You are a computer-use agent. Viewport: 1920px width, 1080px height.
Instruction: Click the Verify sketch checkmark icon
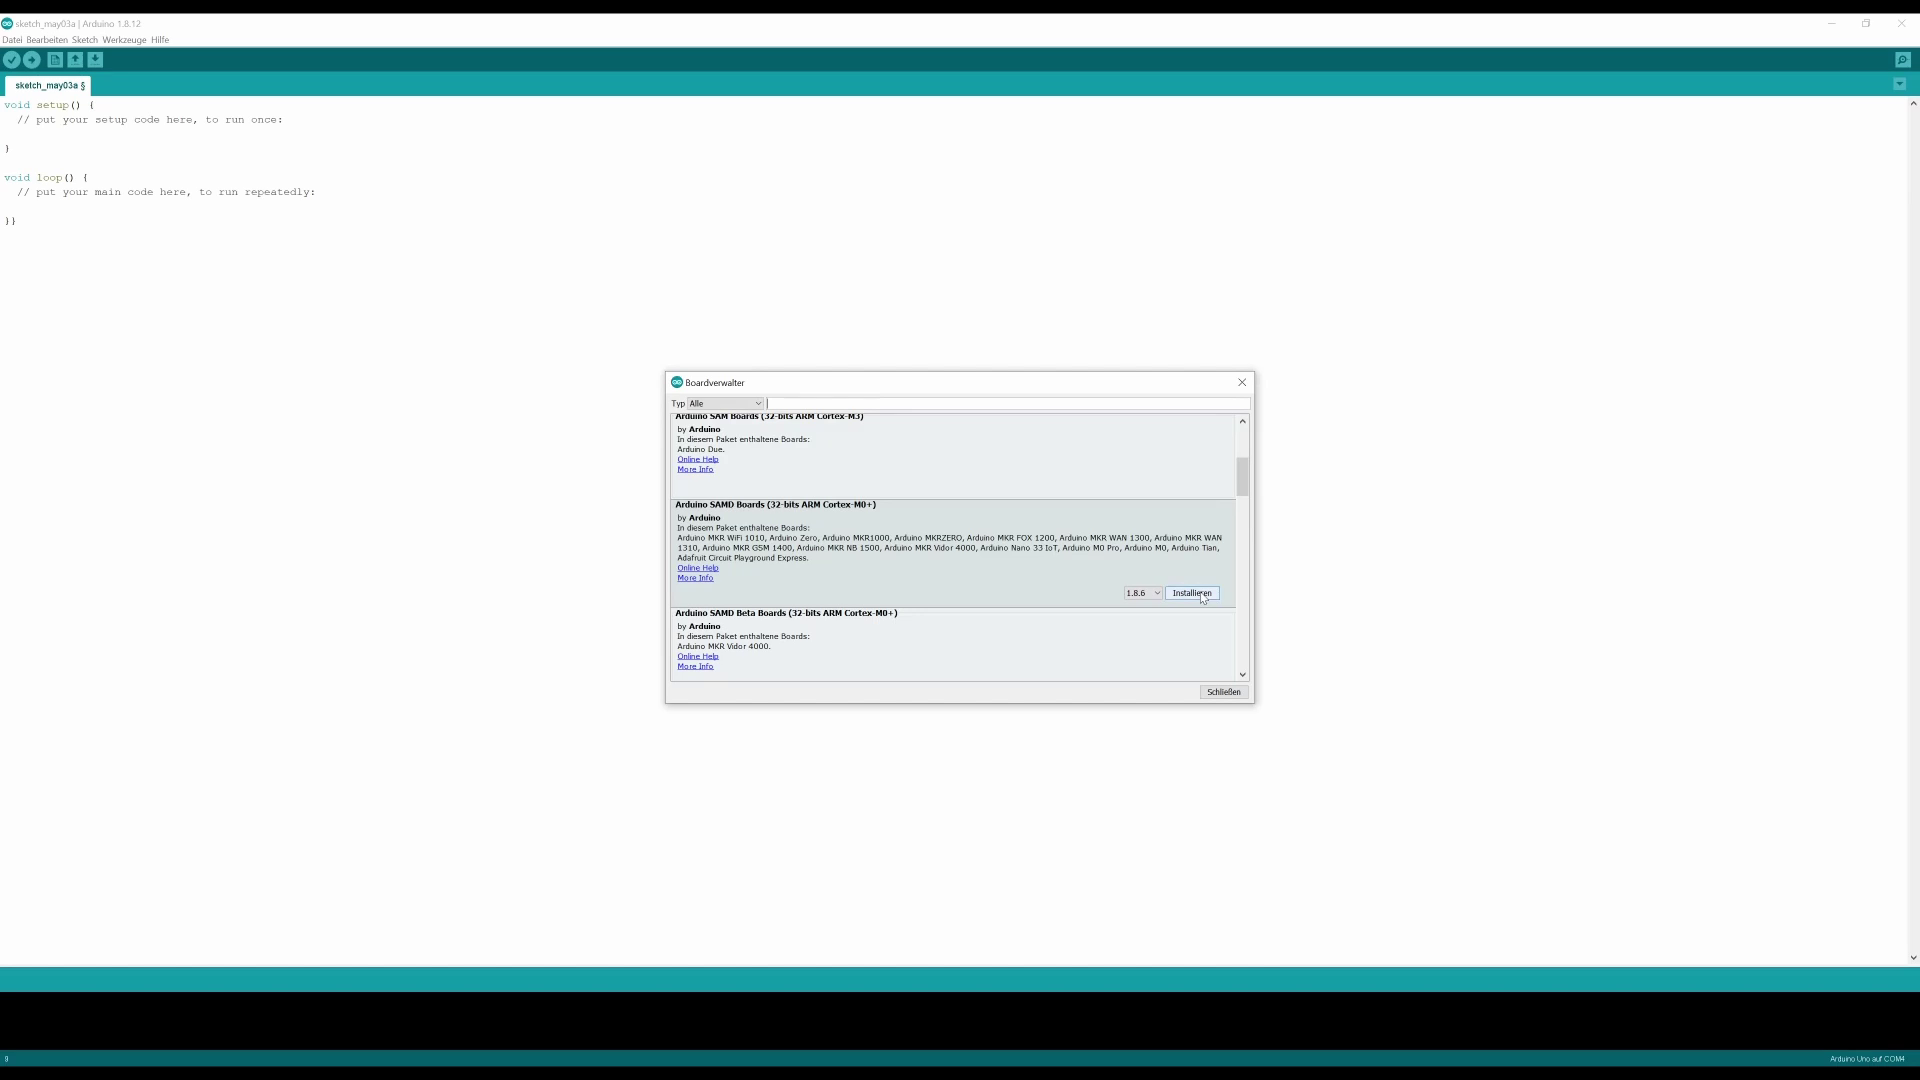(12, 60)
